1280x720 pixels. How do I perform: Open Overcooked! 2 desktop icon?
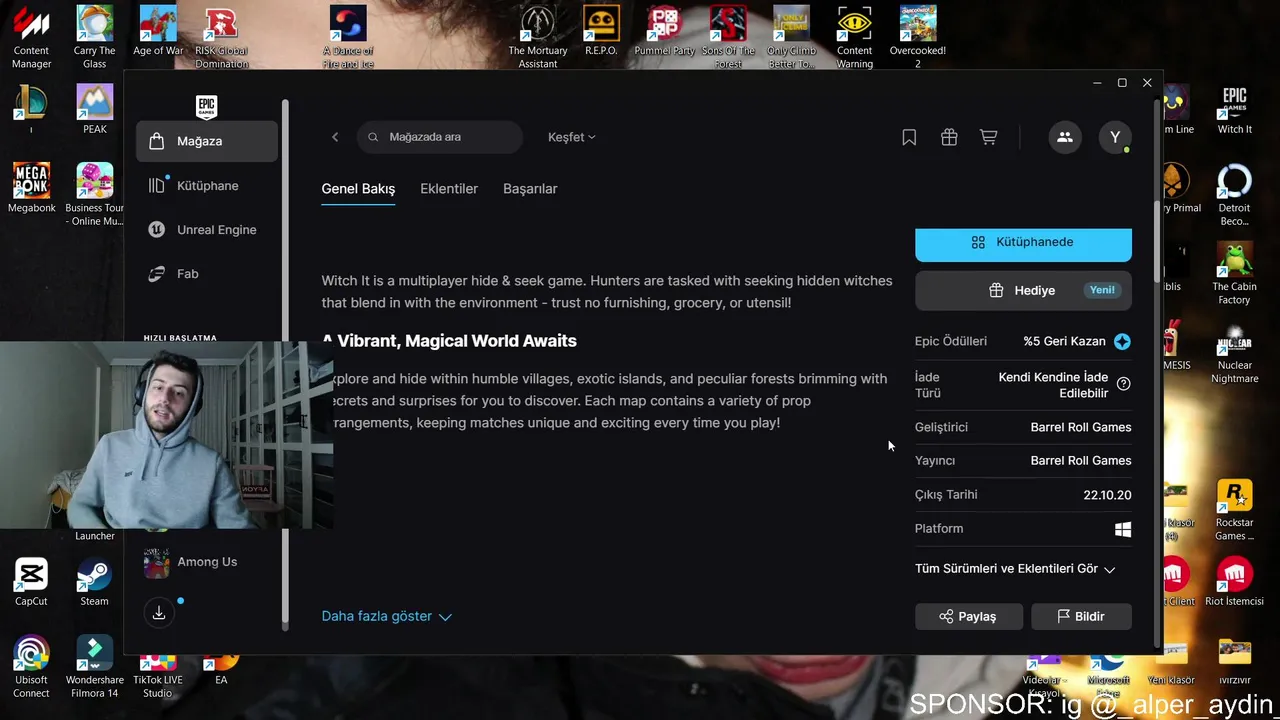[918, 38]
